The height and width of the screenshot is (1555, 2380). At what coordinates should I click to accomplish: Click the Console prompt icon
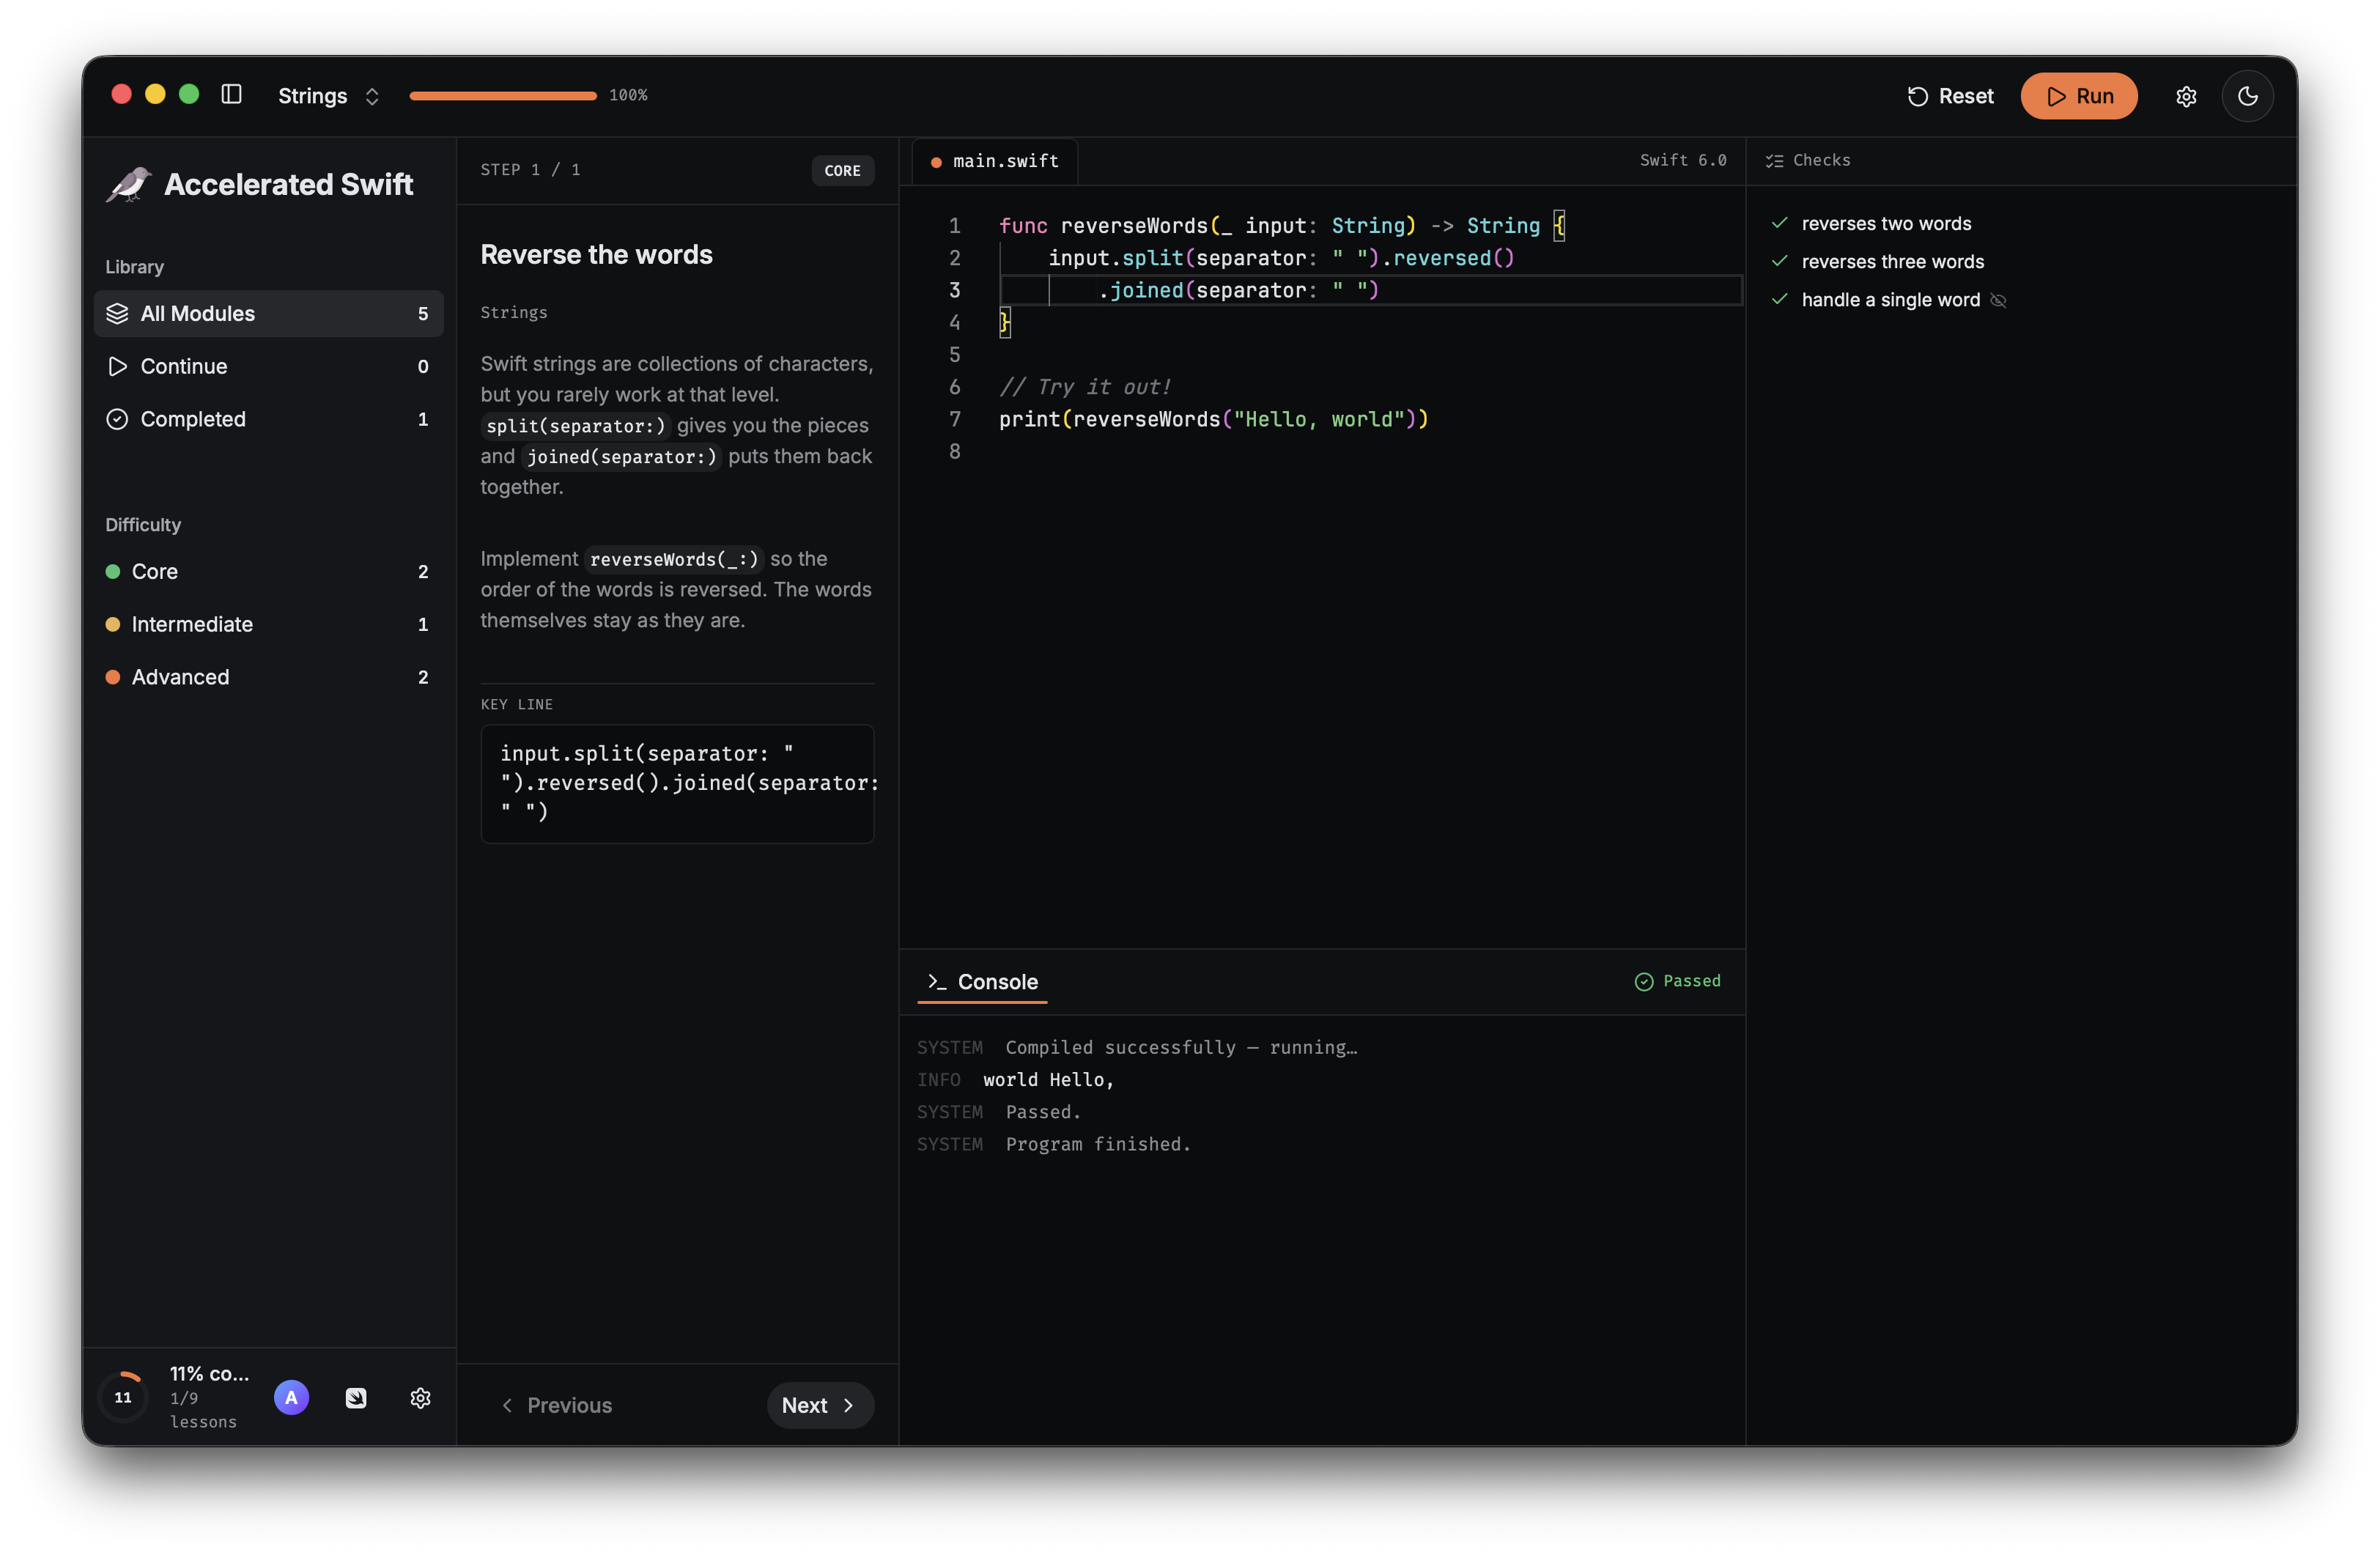tap(937, 982)
